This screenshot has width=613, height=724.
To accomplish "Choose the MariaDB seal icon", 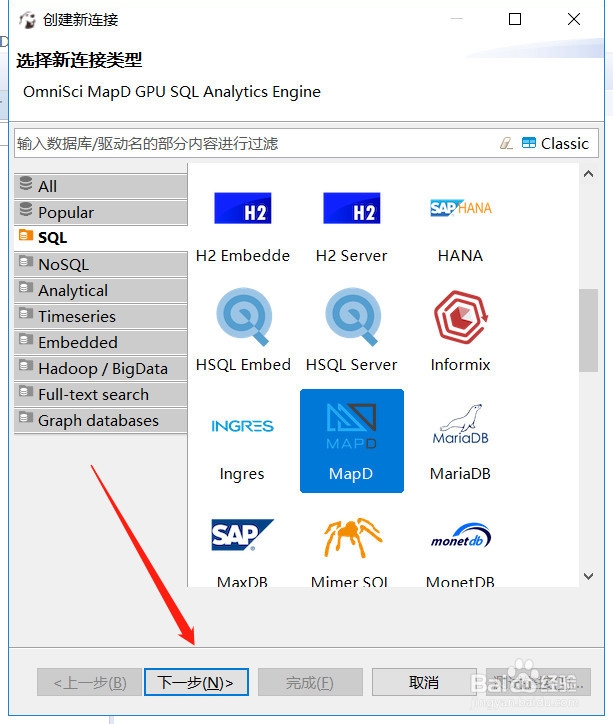I will coord(461,424).
